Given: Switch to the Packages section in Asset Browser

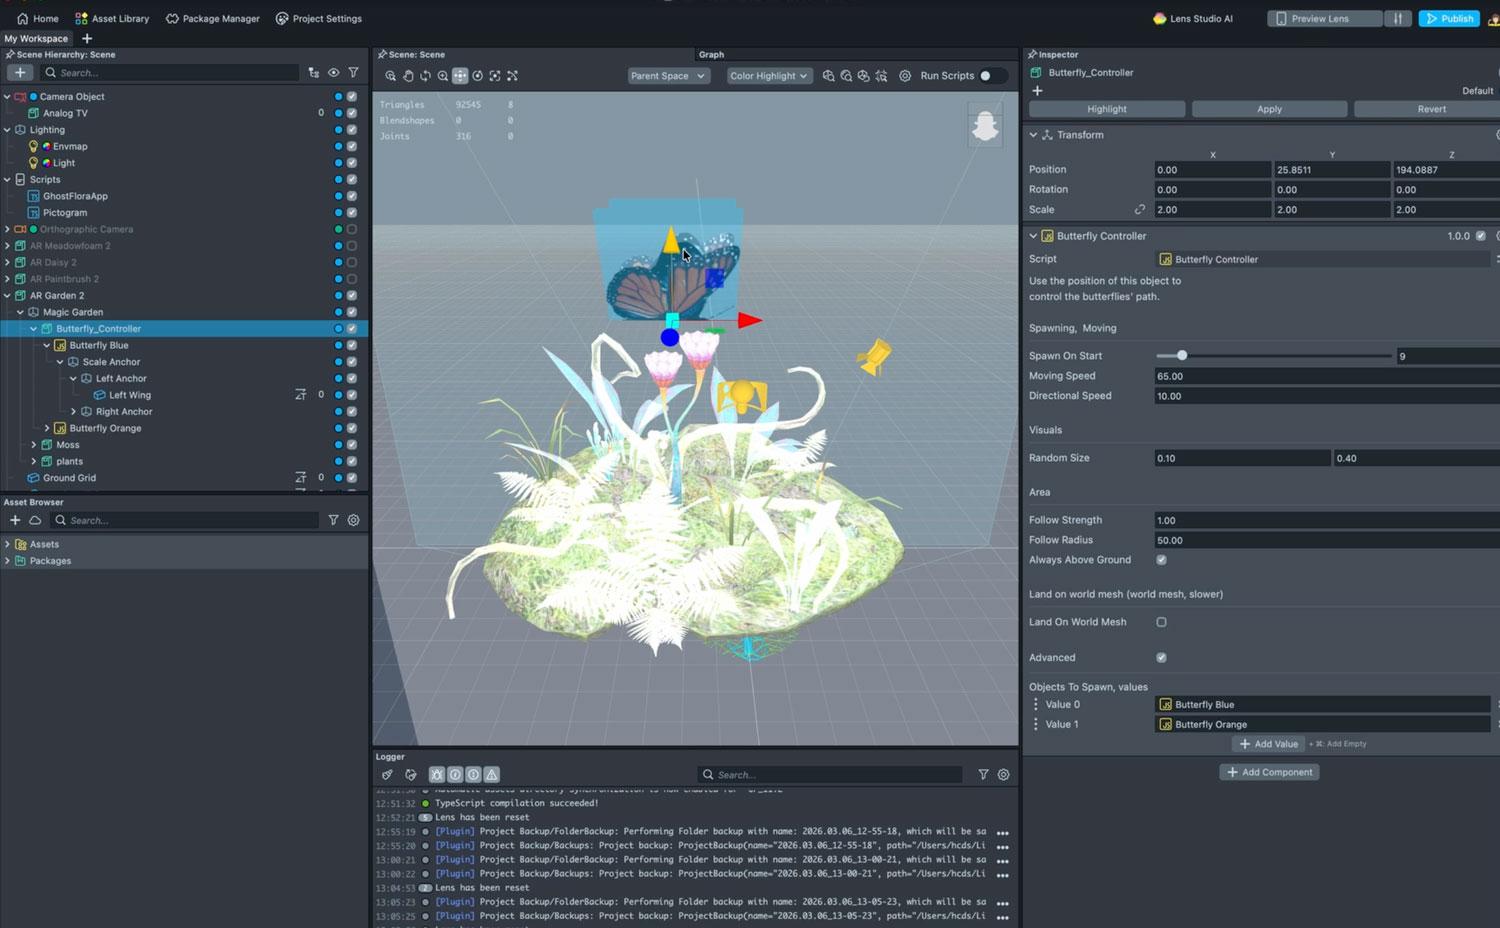Looking at the screenshot, I should 48,561.
